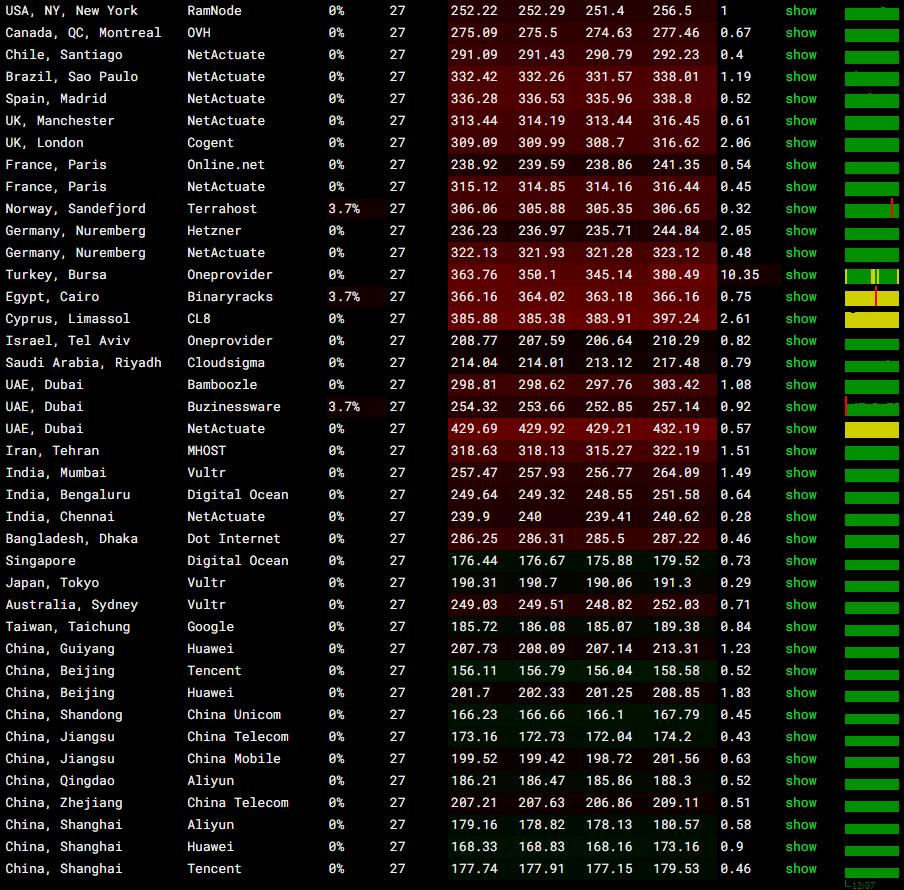Open show link for UK, Manchester
The width and height of the screenshot is (904, 890).
click(x=801, y=120)
